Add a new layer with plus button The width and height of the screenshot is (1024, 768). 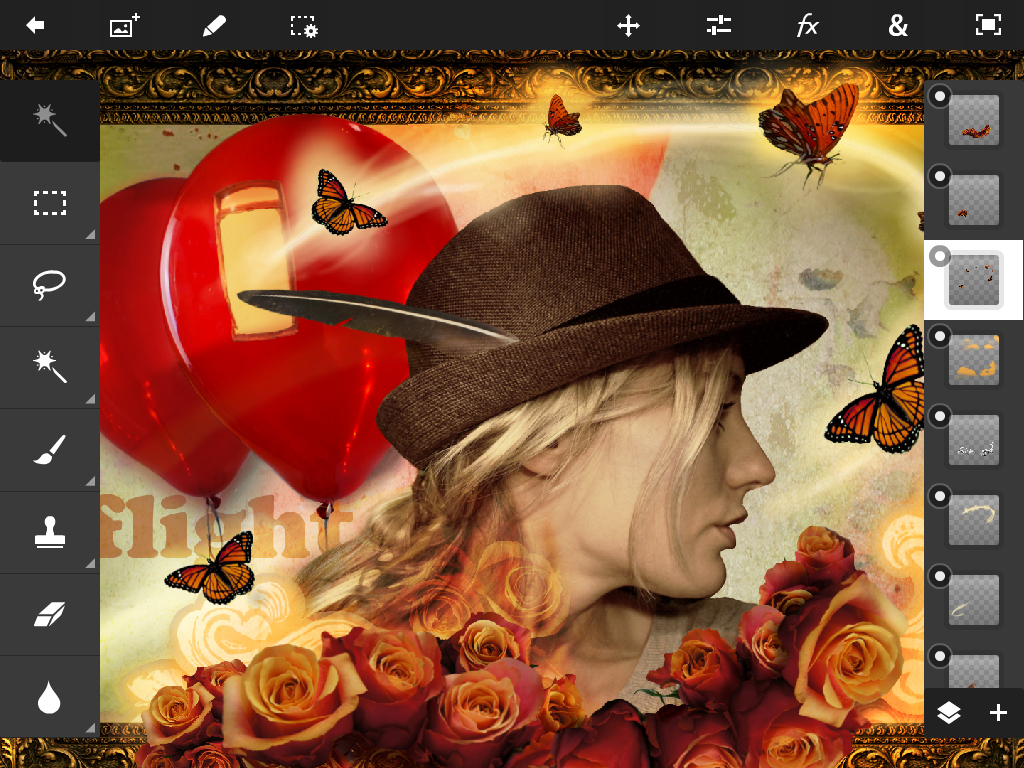click(x=998, y=712)
